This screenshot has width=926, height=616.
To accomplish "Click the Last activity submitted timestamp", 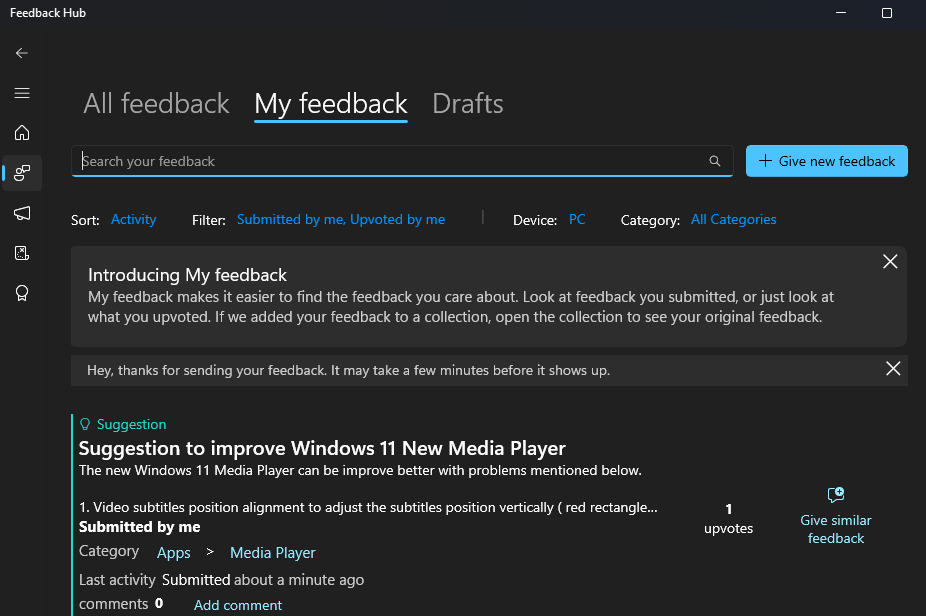I will click(263, 580).
